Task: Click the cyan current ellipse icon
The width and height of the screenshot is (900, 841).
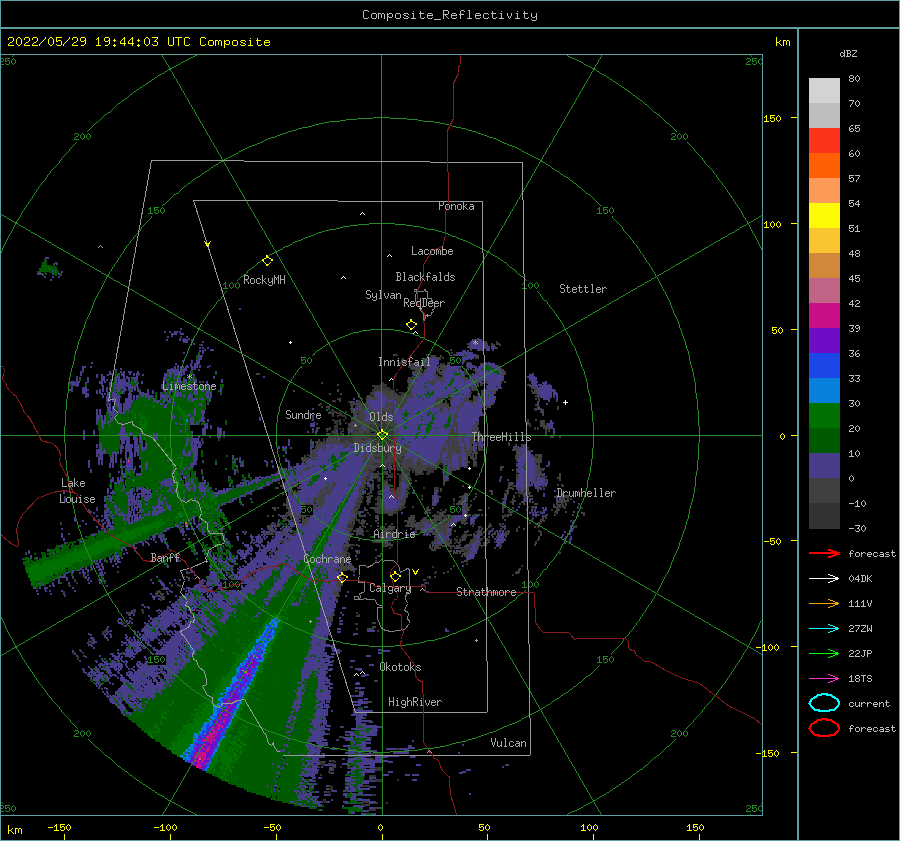Action: [824, 703]
